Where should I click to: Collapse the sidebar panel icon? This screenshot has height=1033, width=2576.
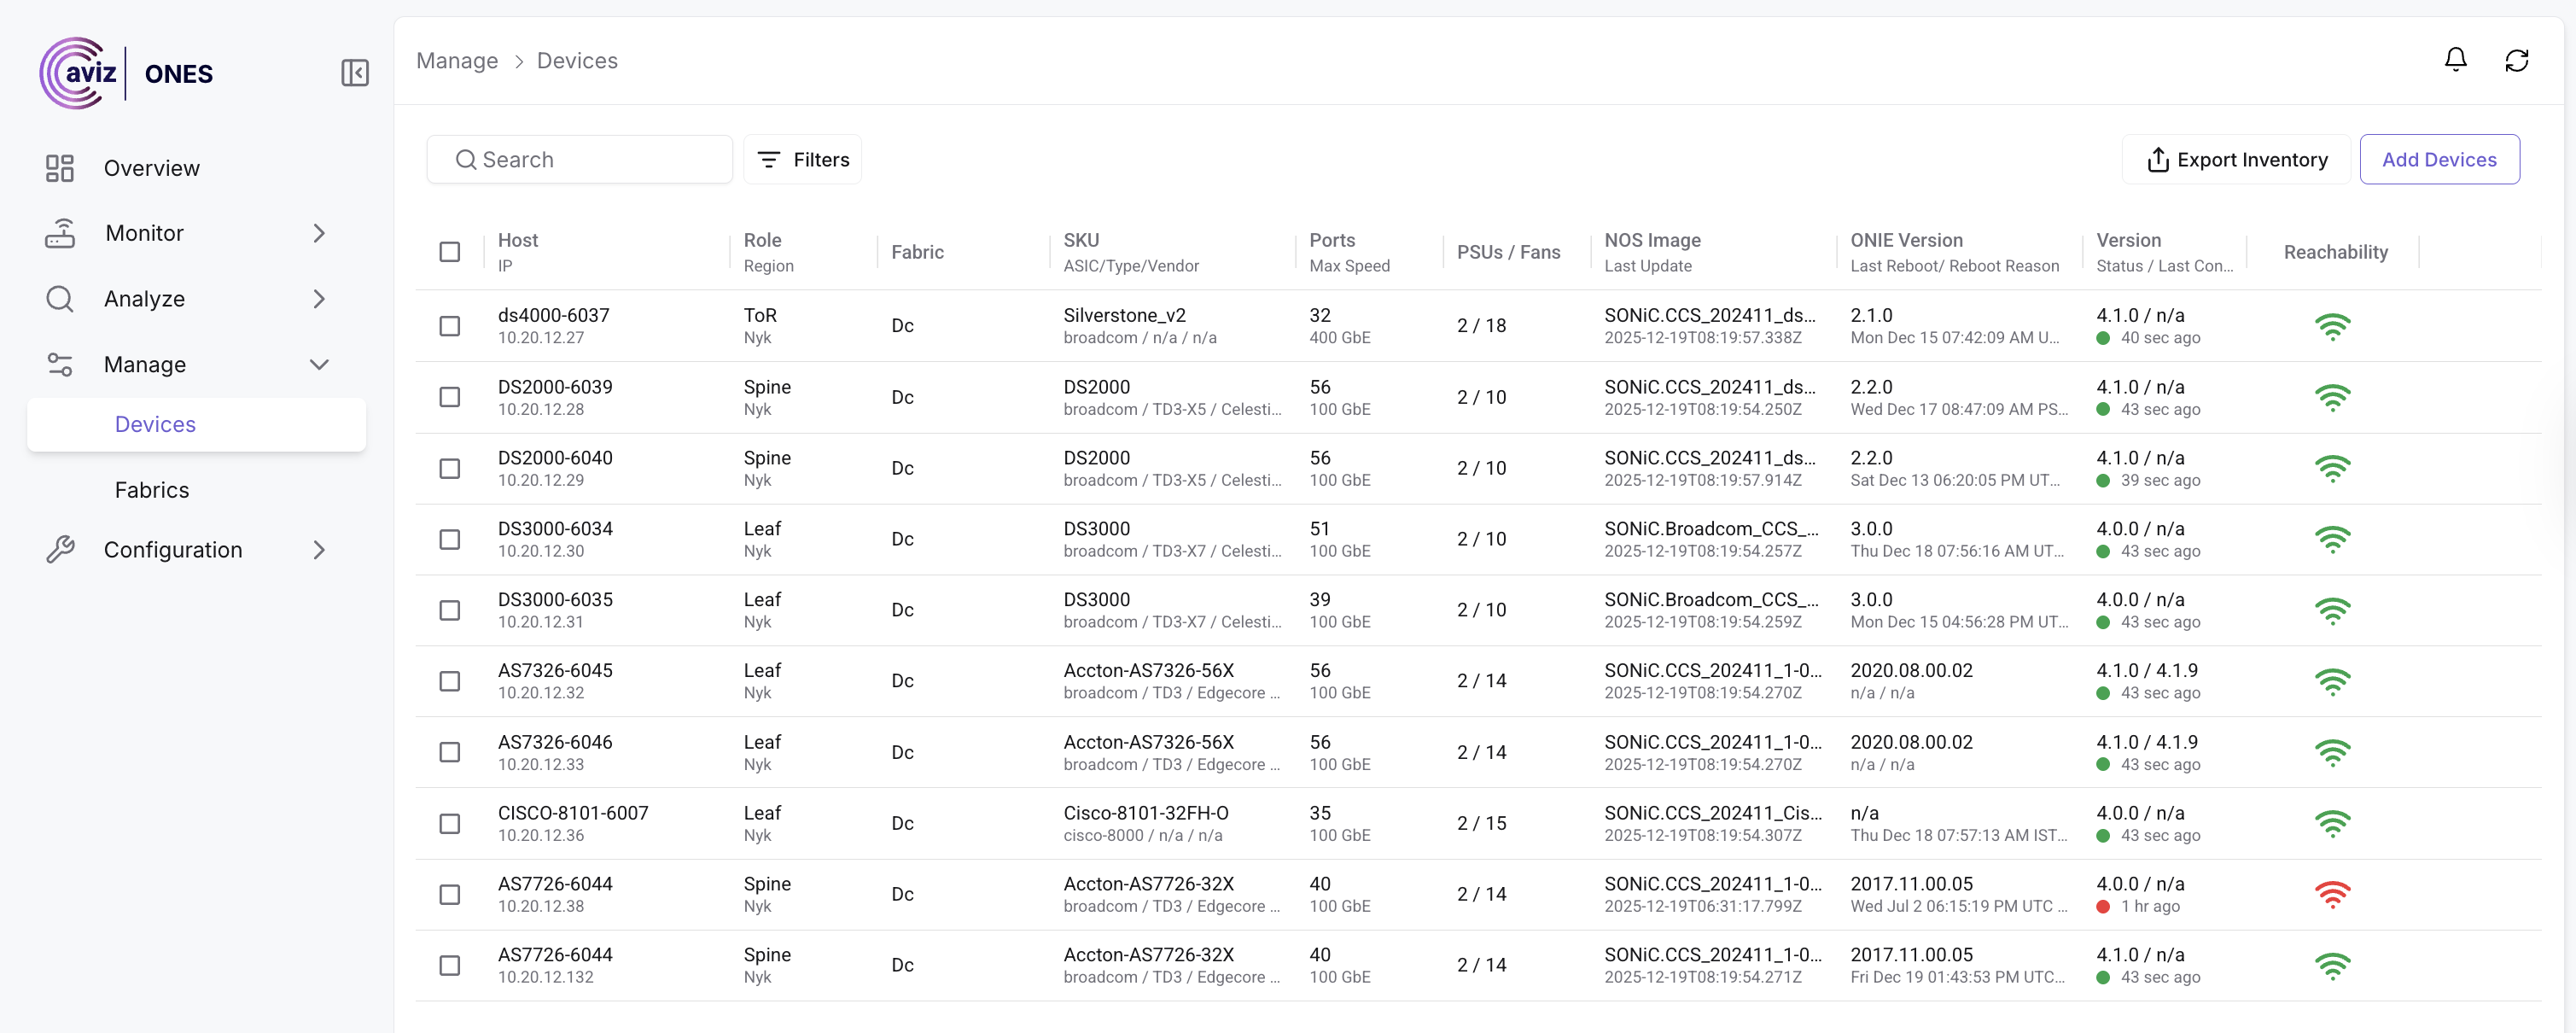click(x=355, y=73)
